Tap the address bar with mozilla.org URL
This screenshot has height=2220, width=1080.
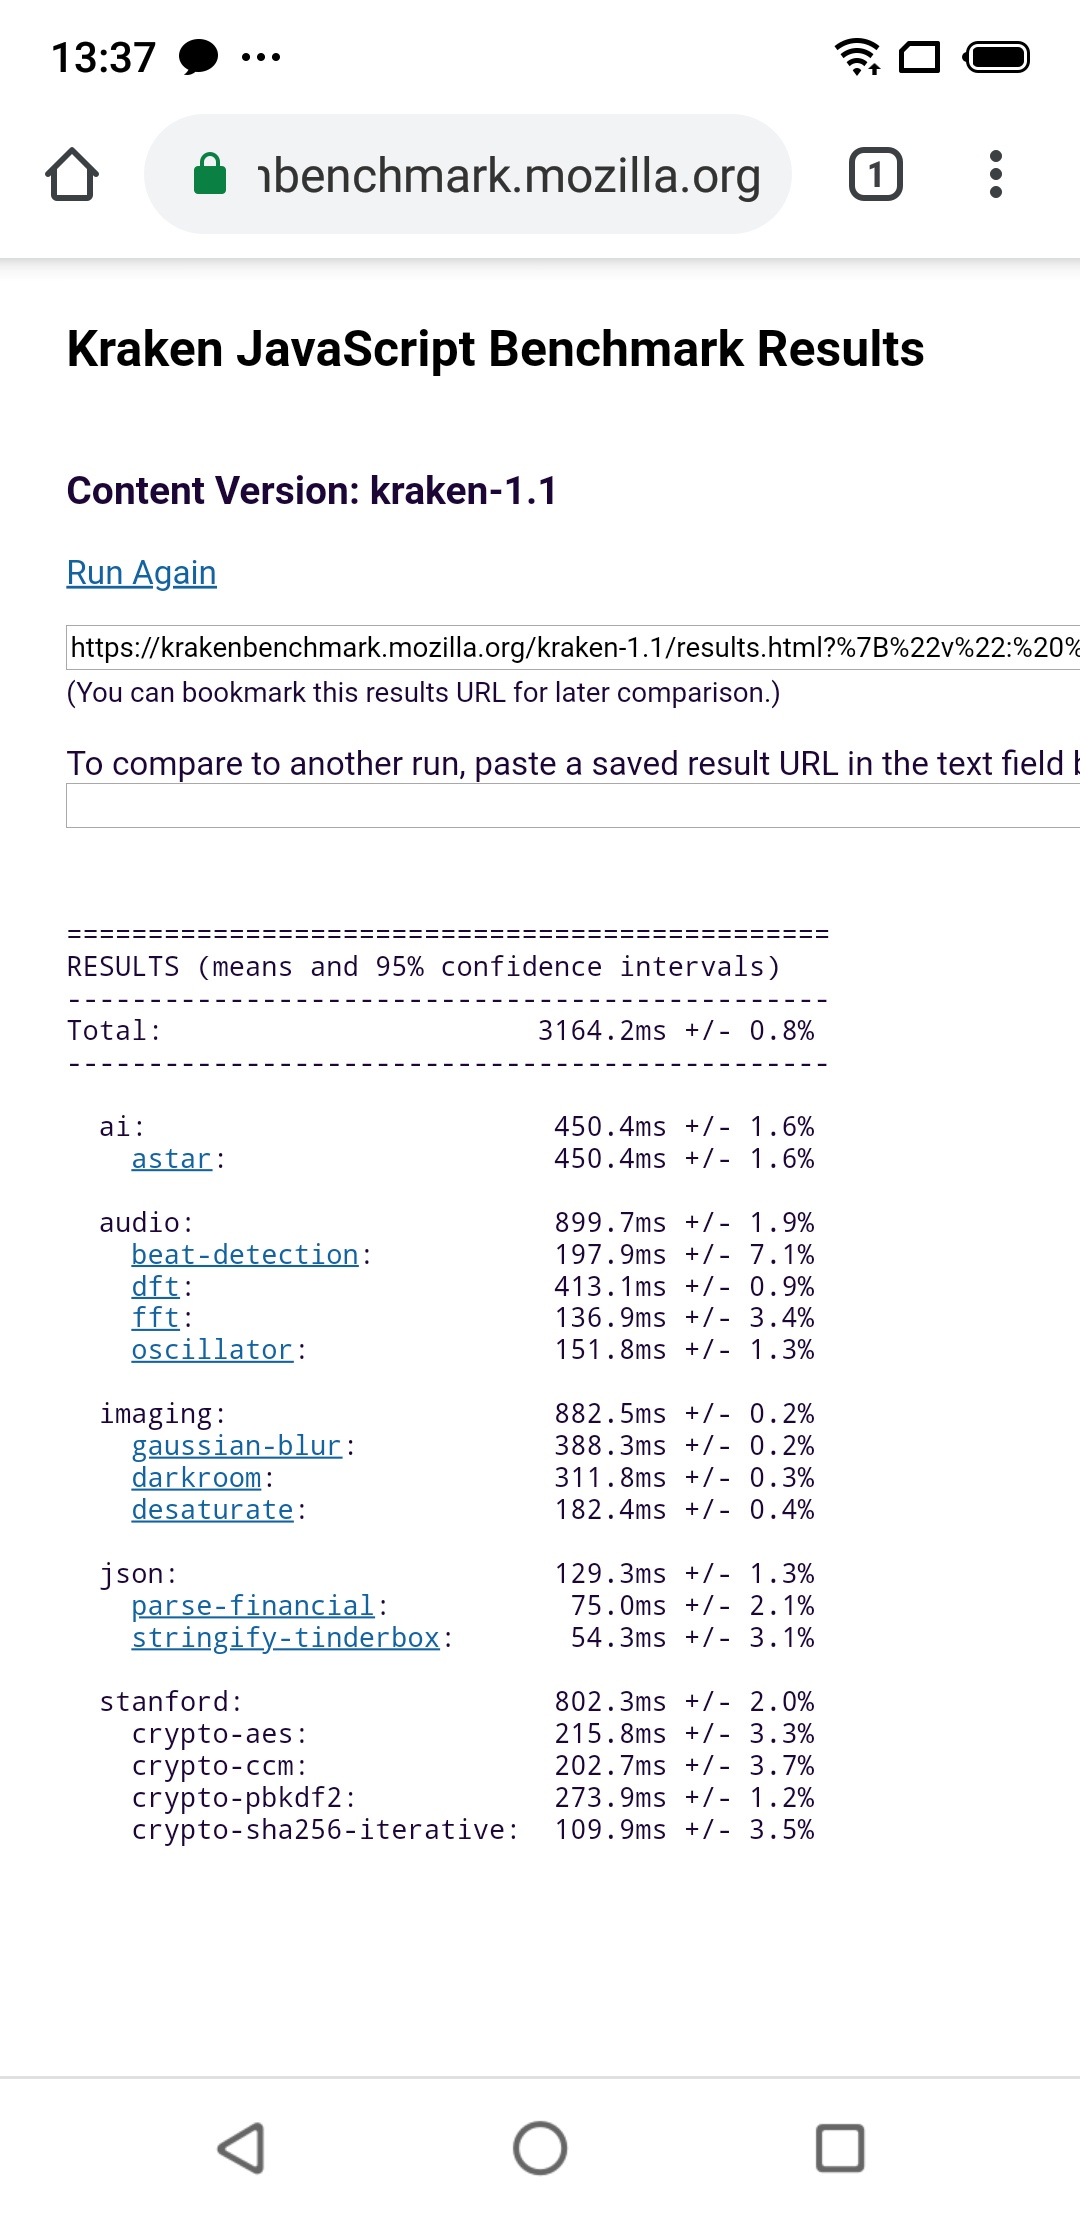(508, 176)
